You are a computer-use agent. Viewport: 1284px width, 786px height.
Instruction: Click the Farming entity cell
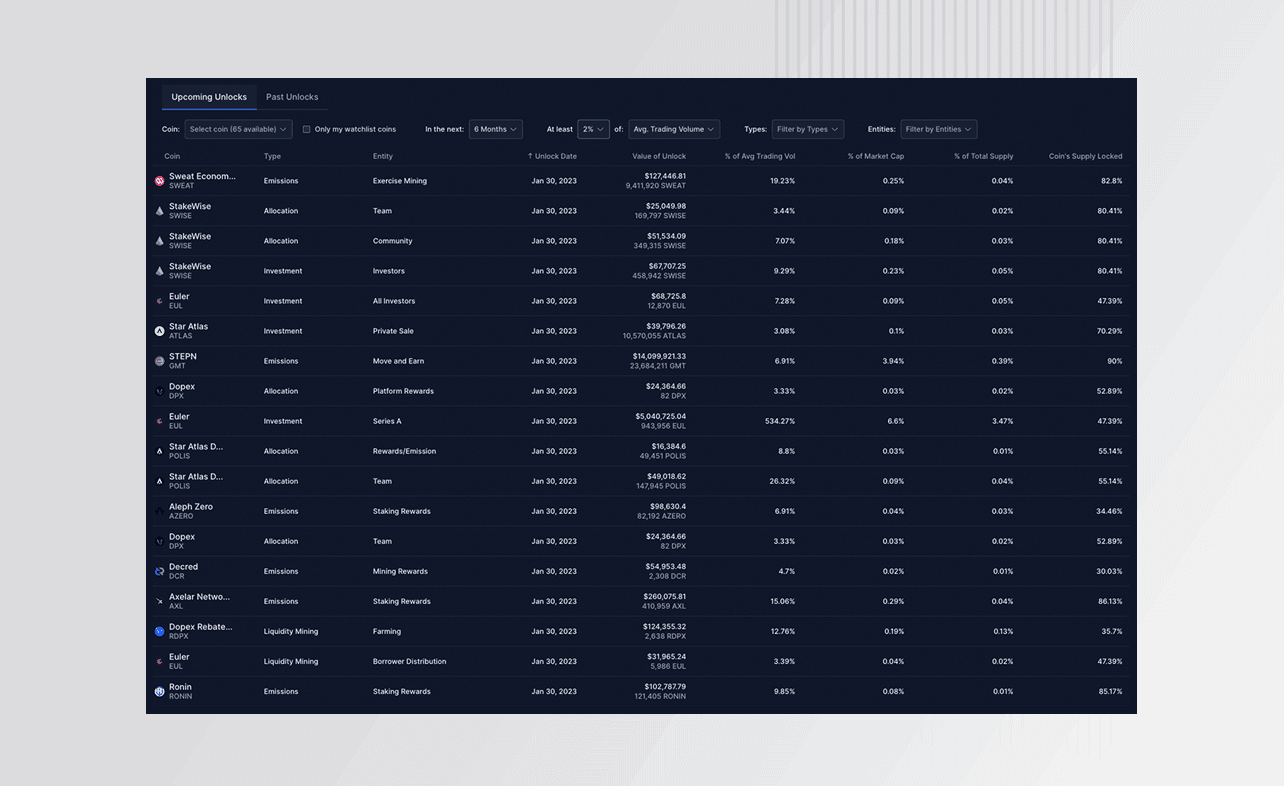tap(387, 631)
